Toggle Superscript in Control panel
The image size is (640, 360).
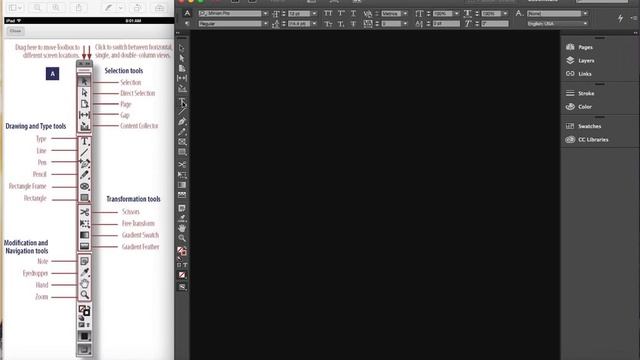[341, 13]
